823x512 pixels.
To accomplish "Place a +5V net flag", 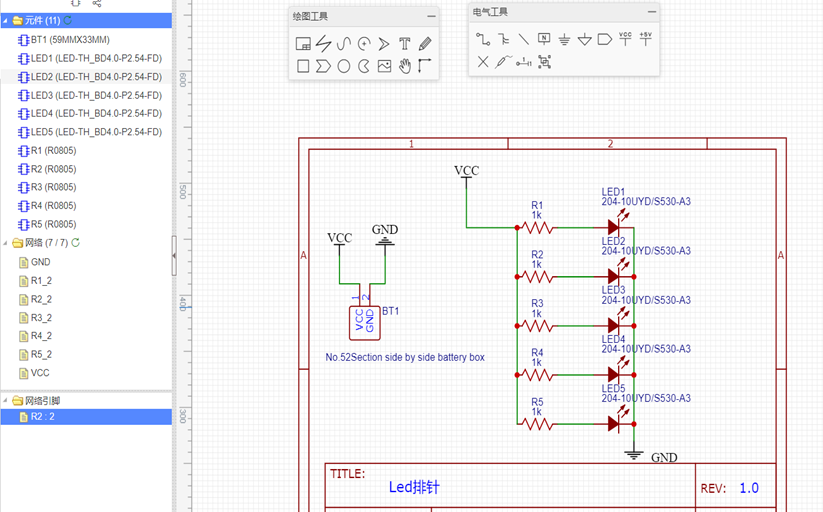I will click(646, 39).
